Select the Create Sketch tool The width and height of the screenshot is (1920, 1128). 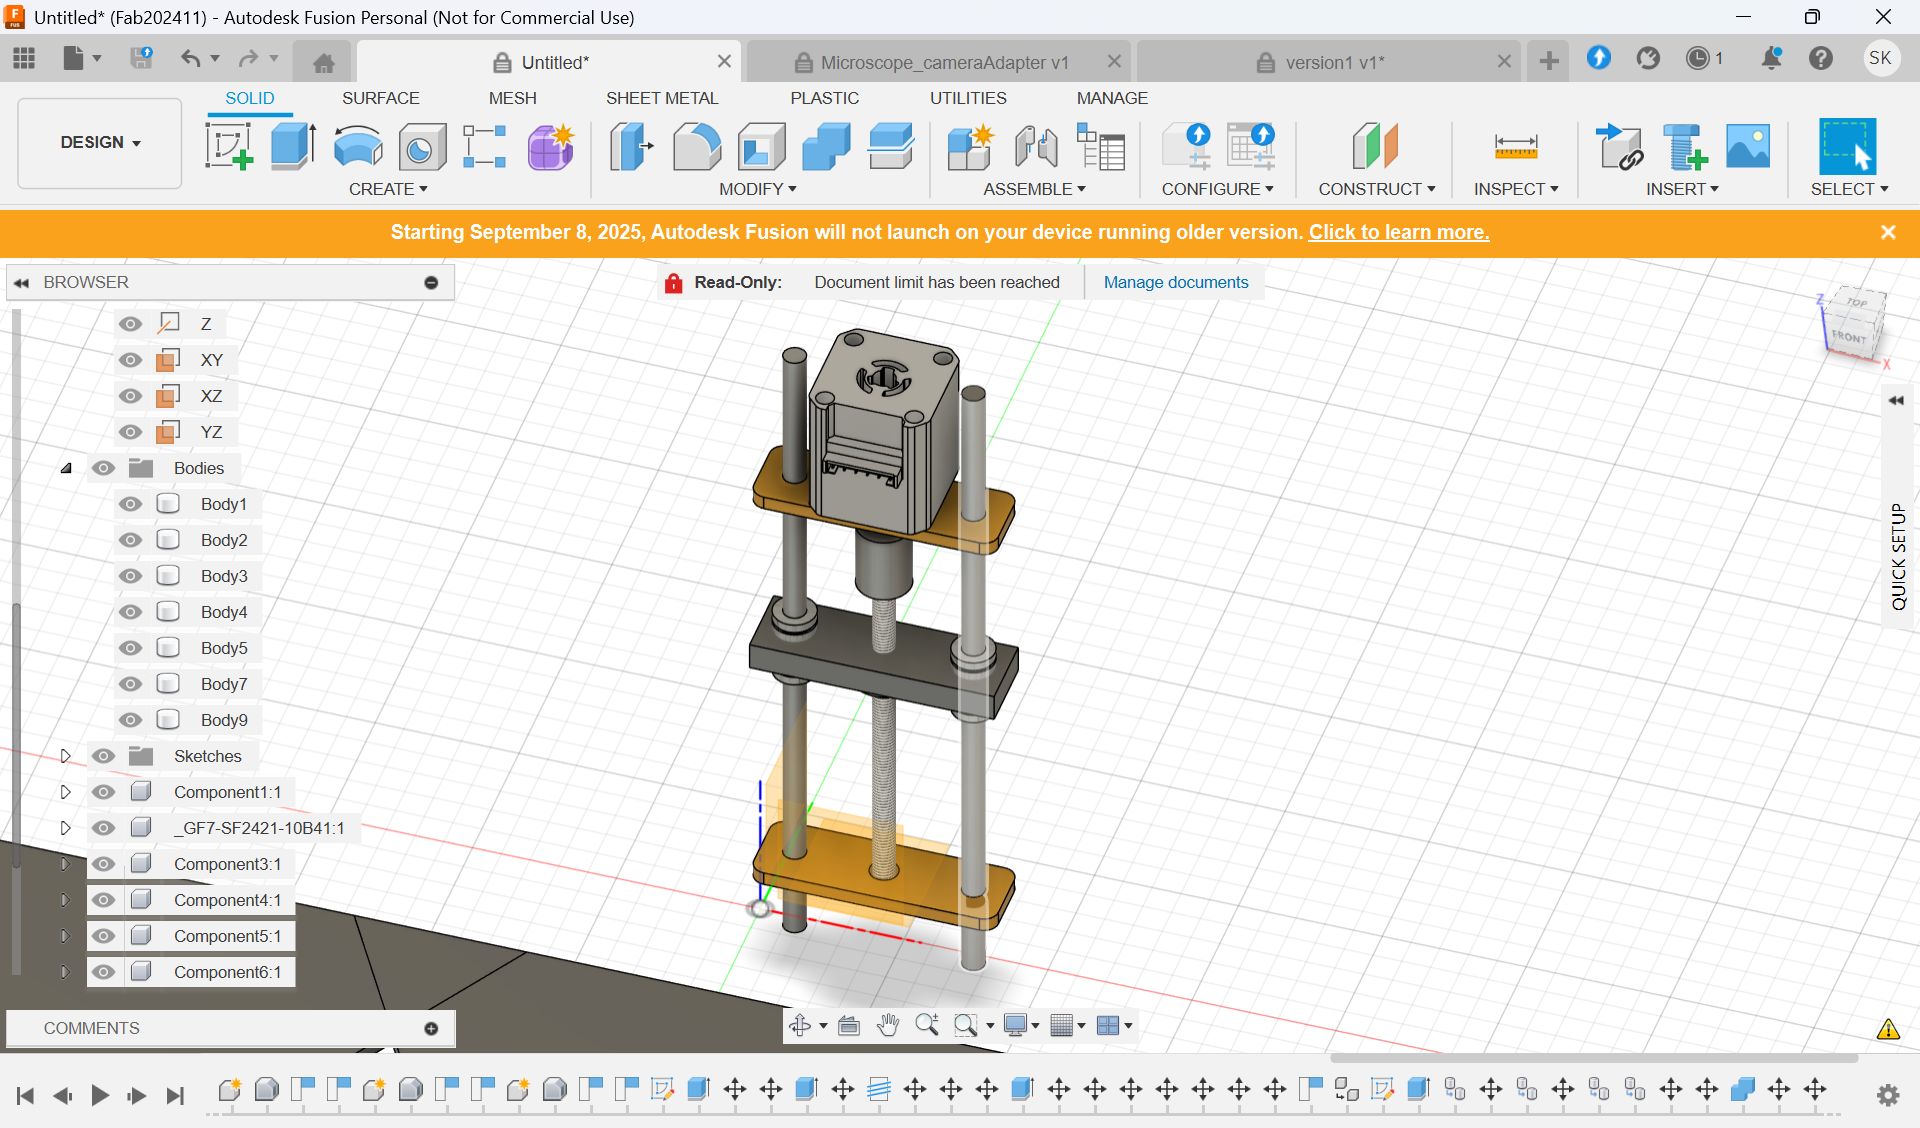[x=229, y=146]
